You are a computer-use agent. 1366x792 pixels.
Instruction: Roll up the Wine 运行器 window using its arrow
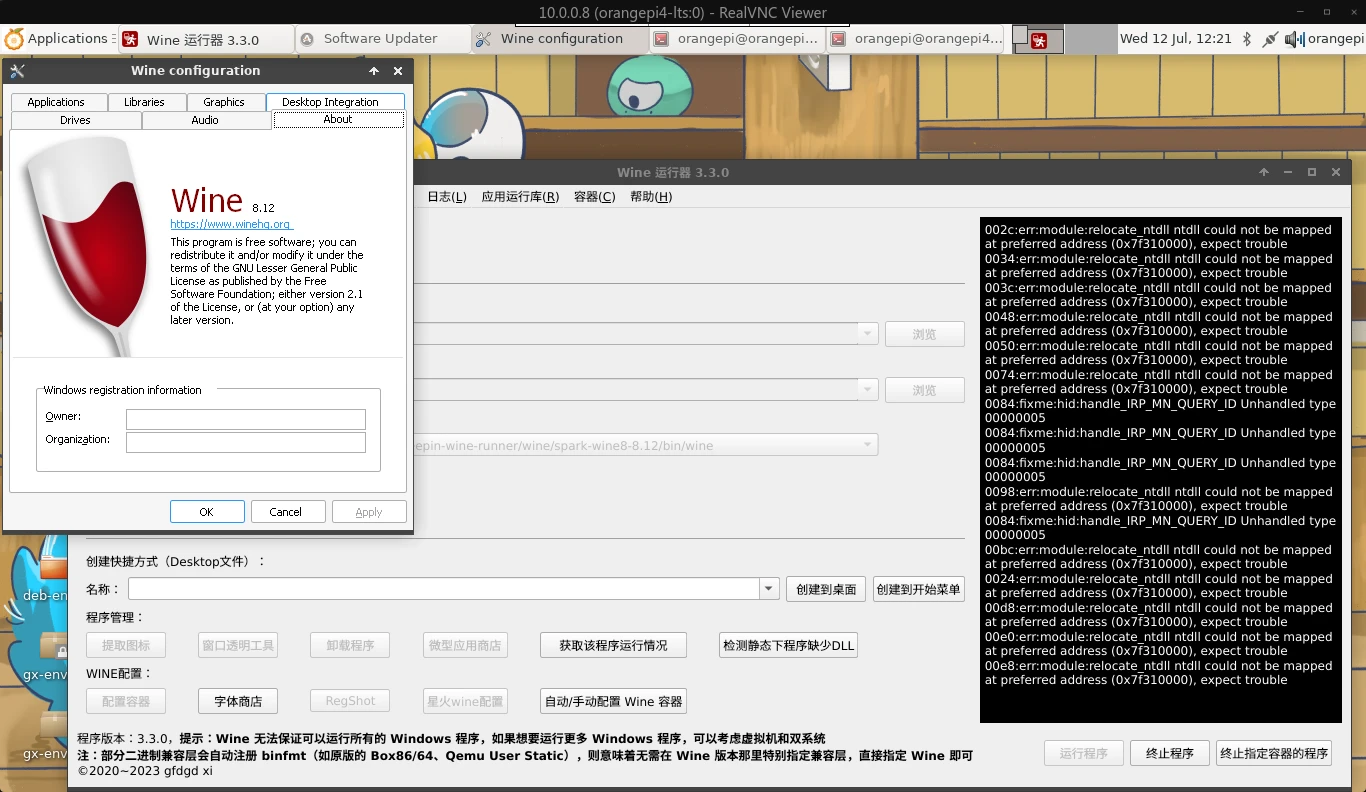(1264, 172)
